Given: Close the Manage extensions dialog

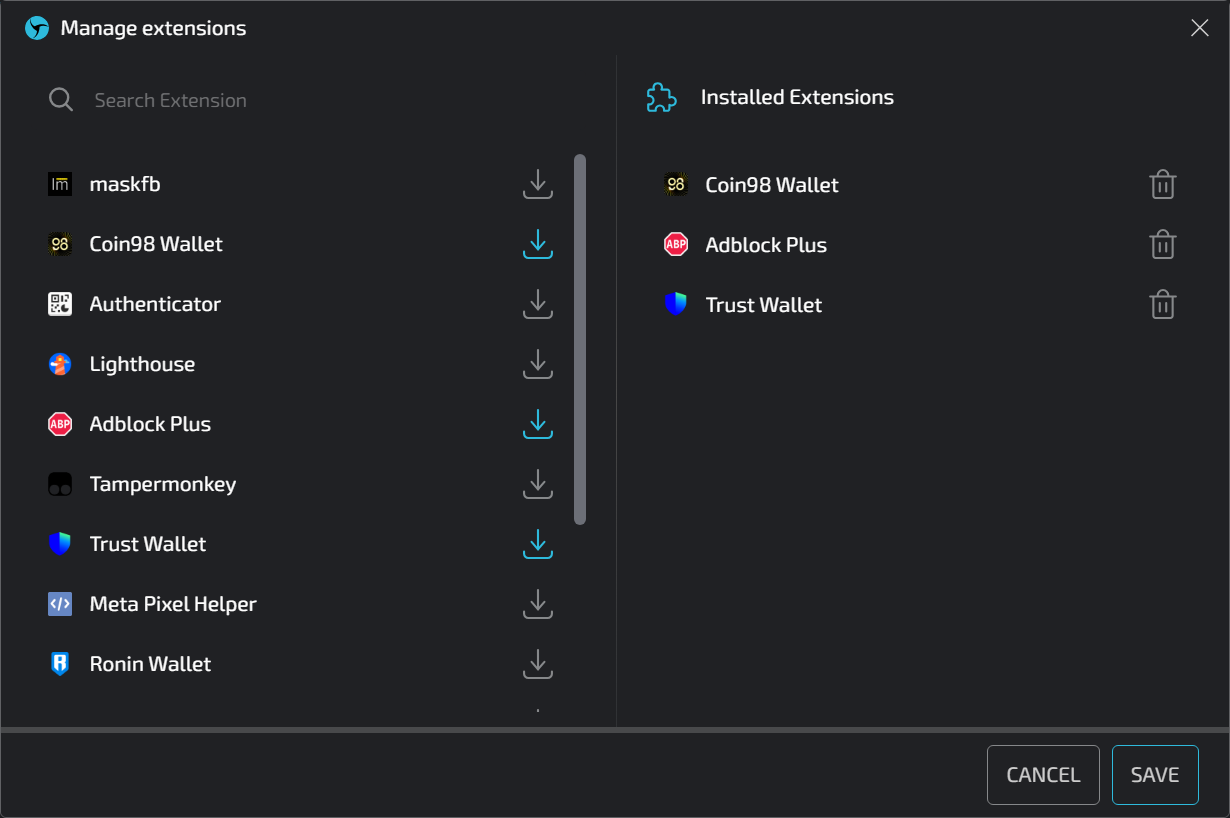Looking at the screenshot, I should [x=1199, y=28].
